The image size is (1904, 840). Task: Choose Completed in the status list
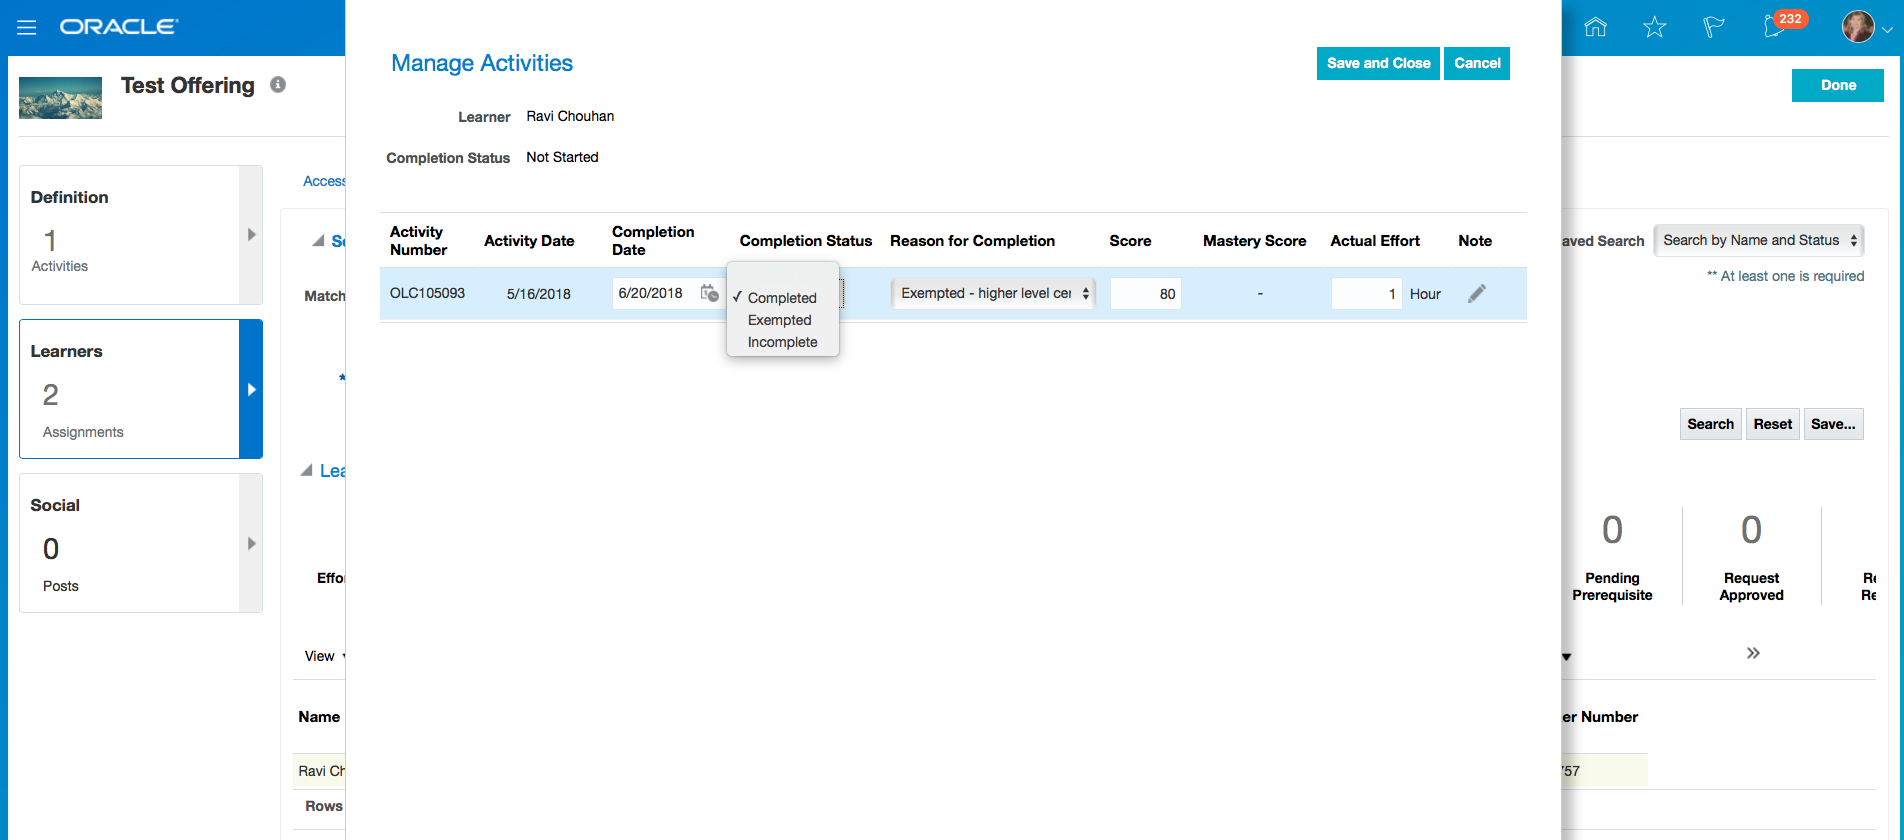782,298
